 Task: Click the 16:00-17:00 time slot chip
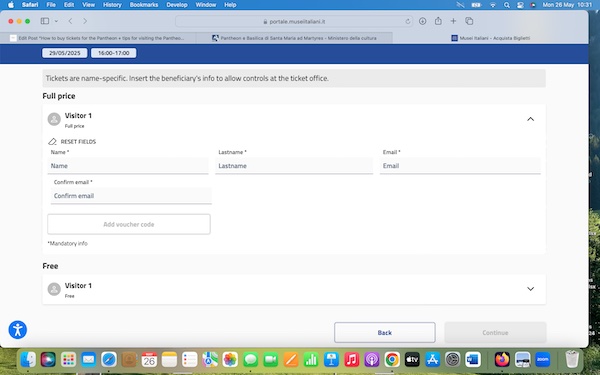click(x=114, y=53)
